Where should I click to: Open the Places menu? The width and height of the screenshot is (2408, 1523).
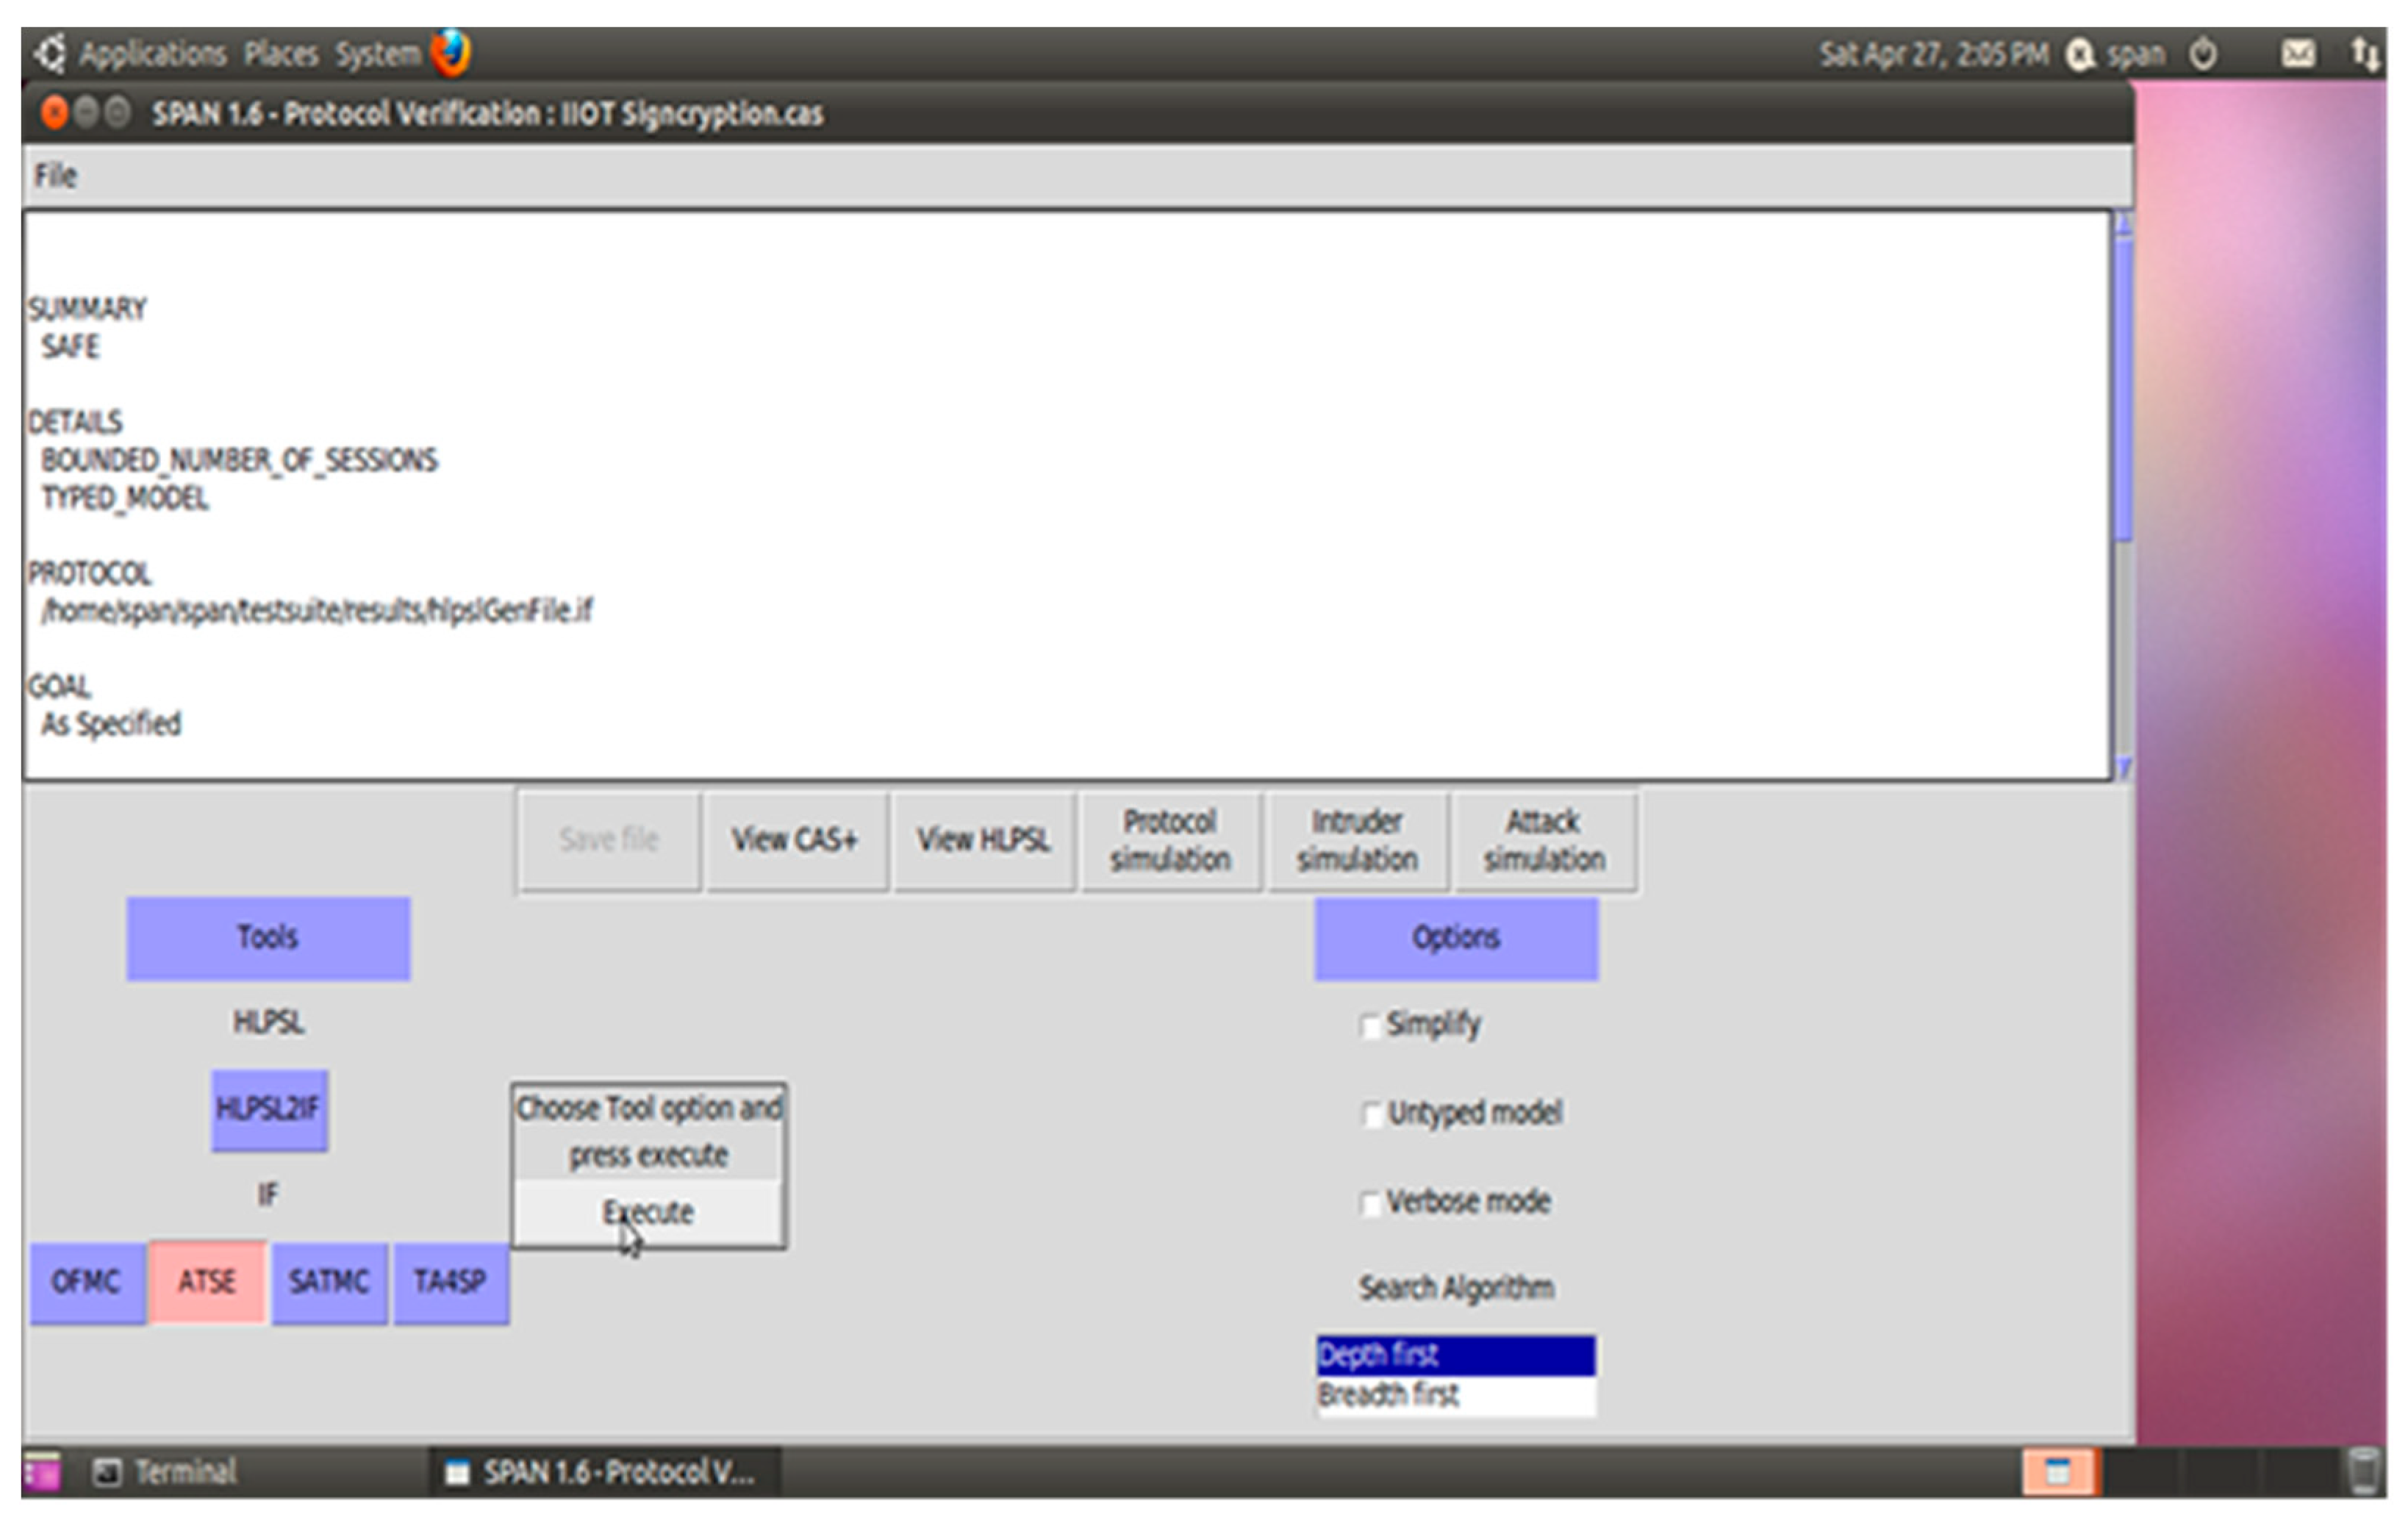click(x=281, y=54)
